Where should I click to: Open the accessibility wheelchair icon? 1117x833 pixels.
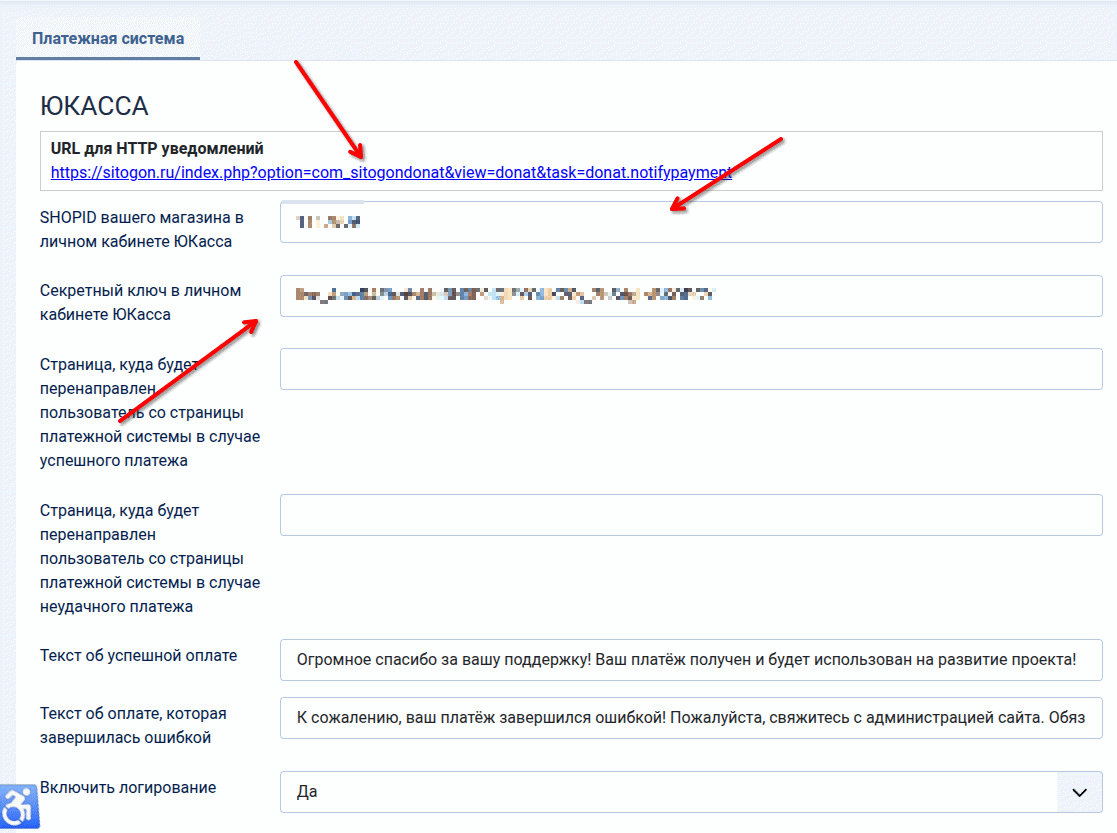[18, 807]
